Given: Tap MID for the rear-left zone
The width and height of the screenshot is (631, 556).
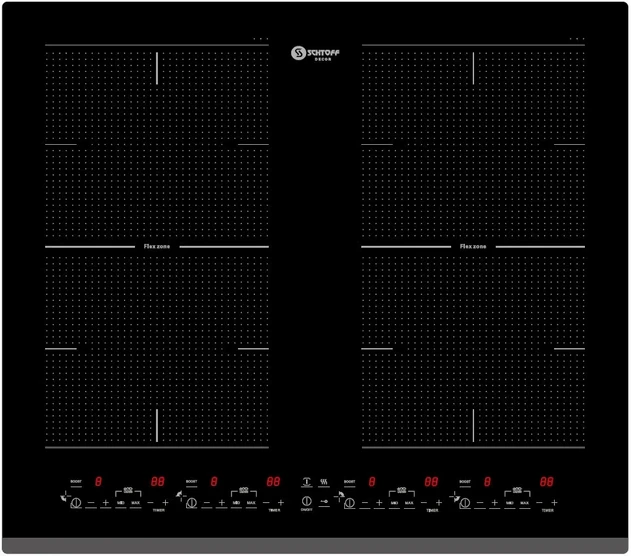Looking at the screenshot, I should [x=236, y=503].
